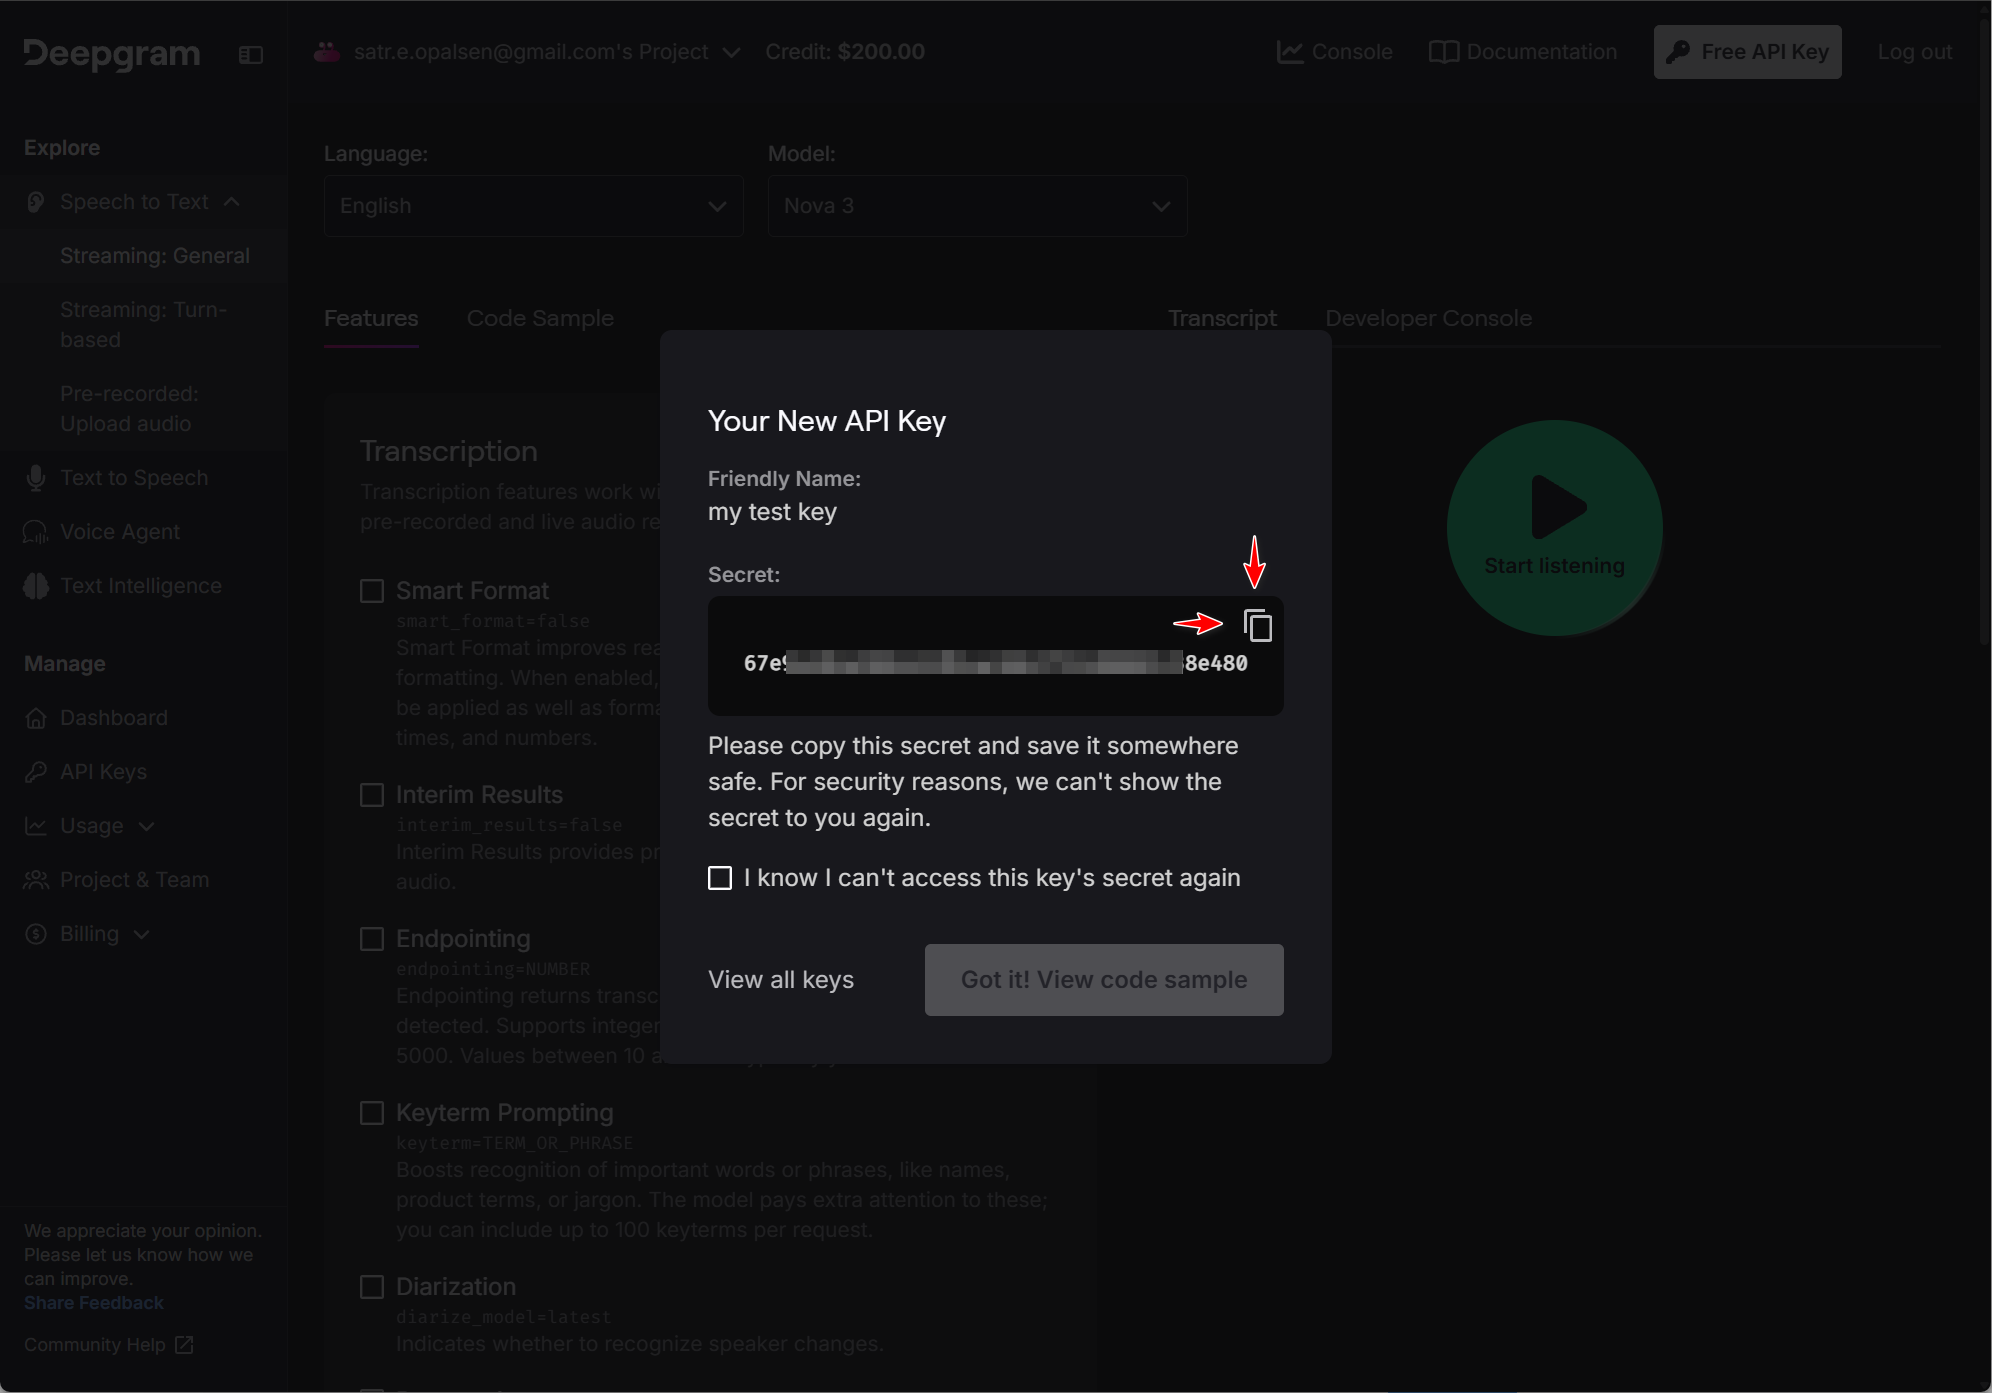Enable Interim Results checkbox
Image resolution: width=1992 pixels, height=1393 pixels.
click(372, 795)
